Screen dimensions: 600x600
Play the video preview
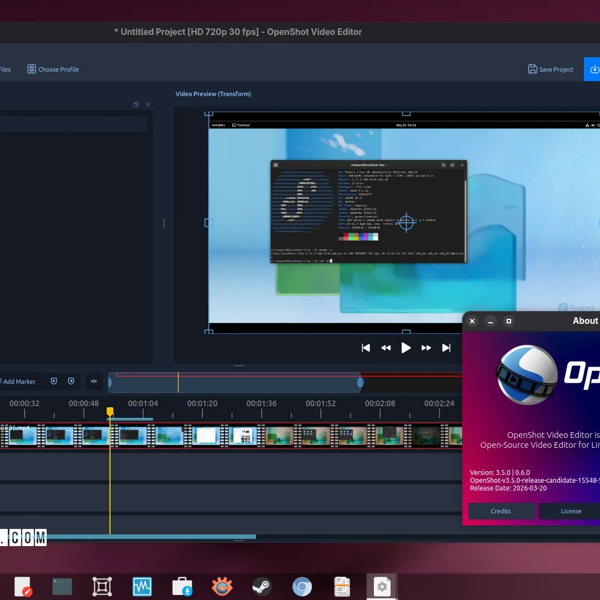(406, 348)
